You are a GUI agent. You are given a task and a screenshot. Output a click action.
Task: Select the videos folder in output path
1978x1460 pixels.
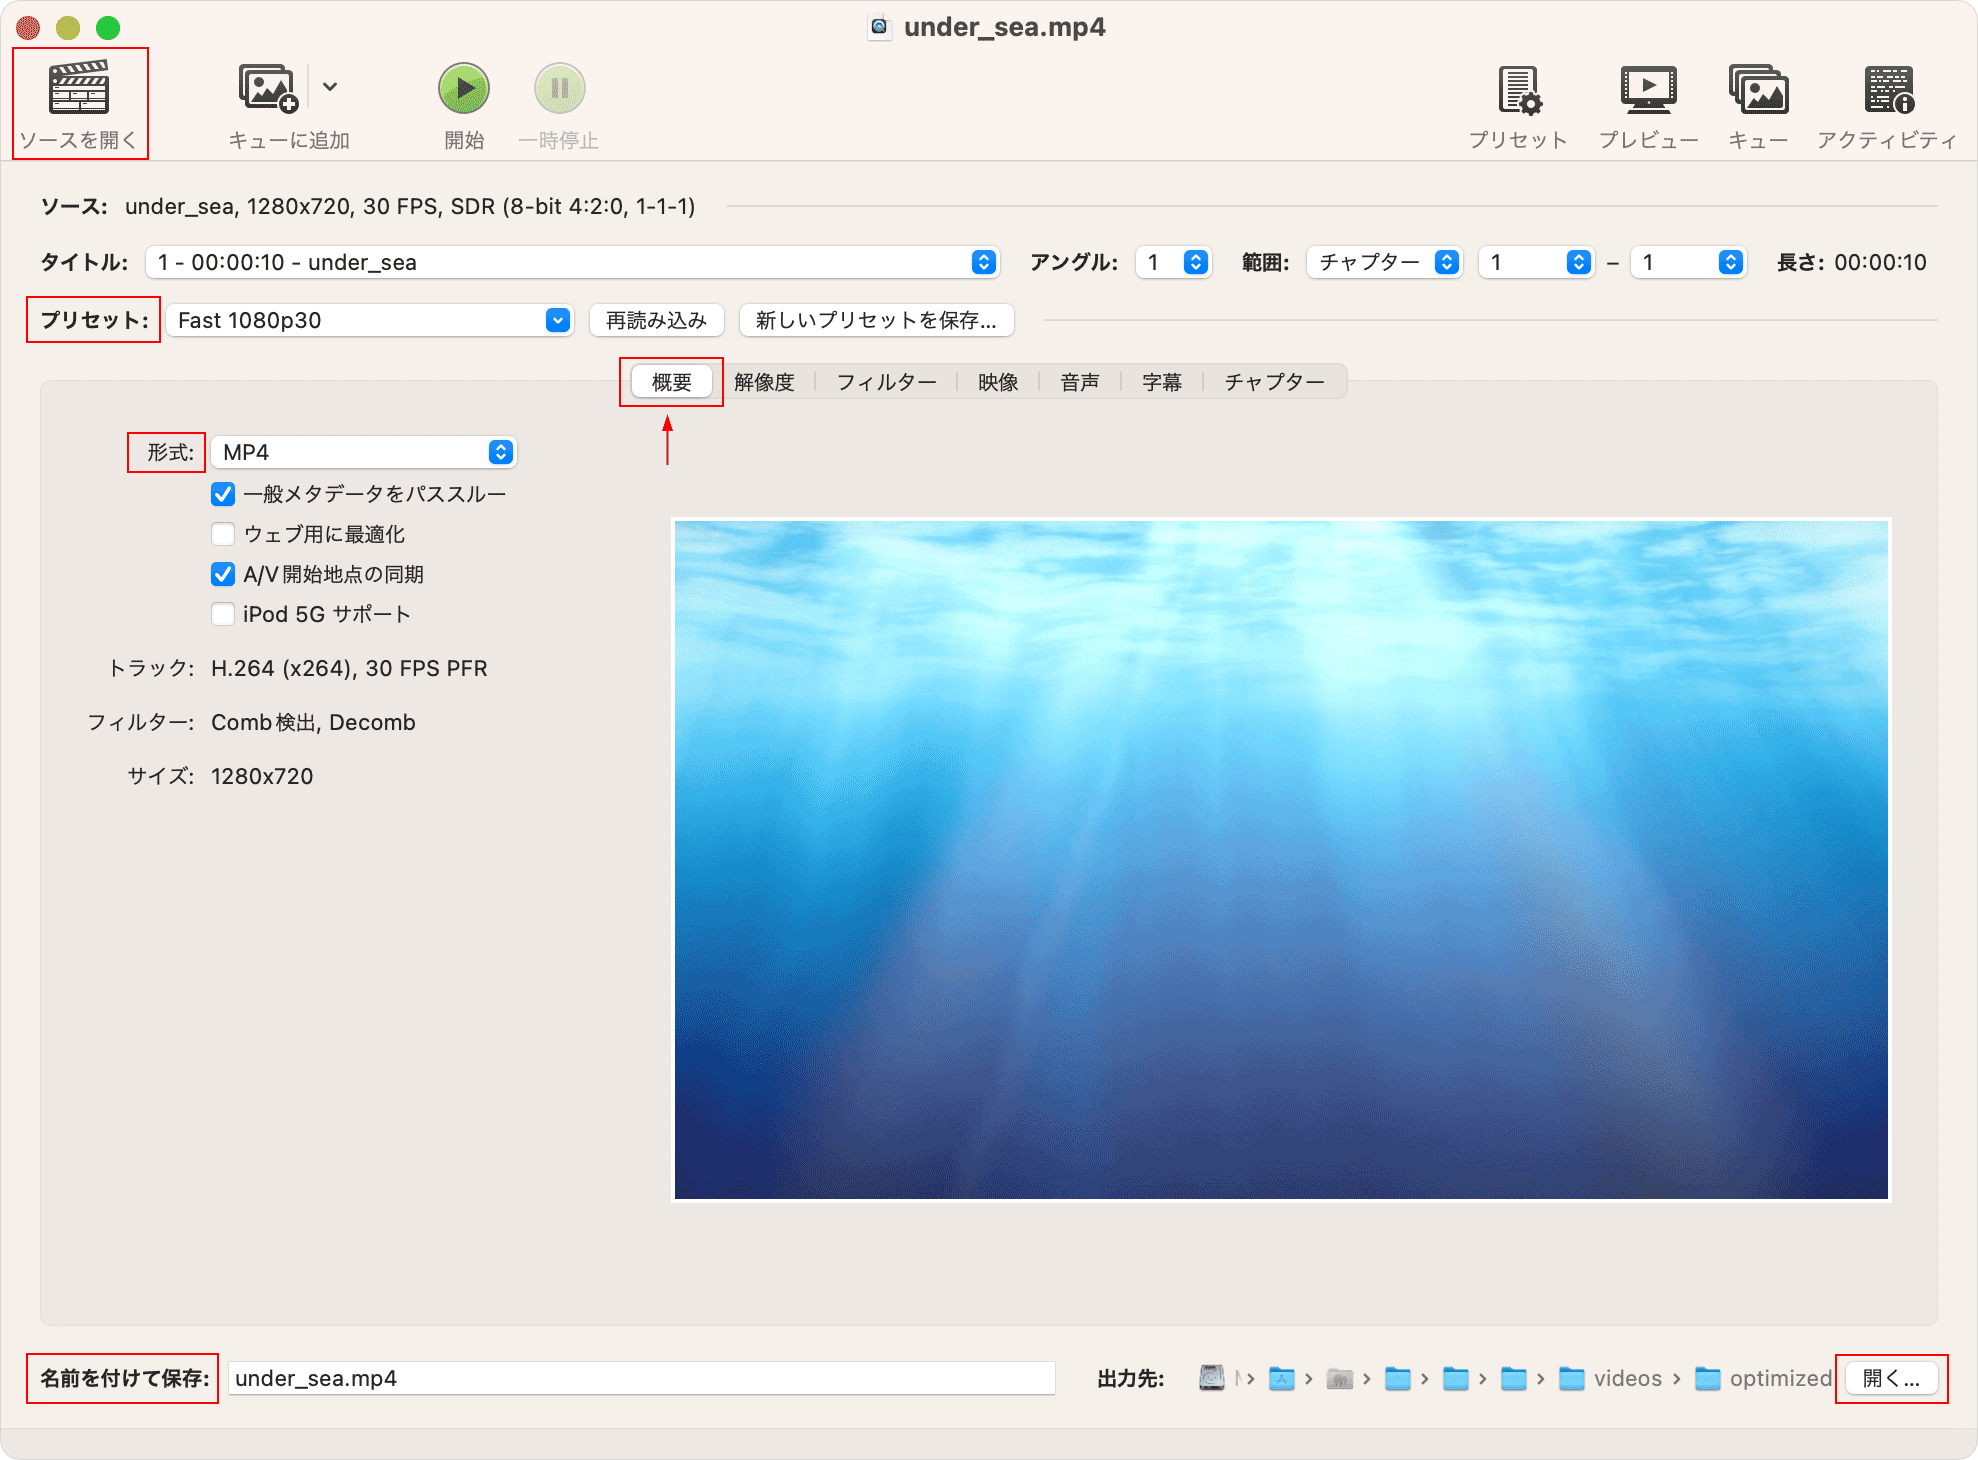point(1610,1379)
